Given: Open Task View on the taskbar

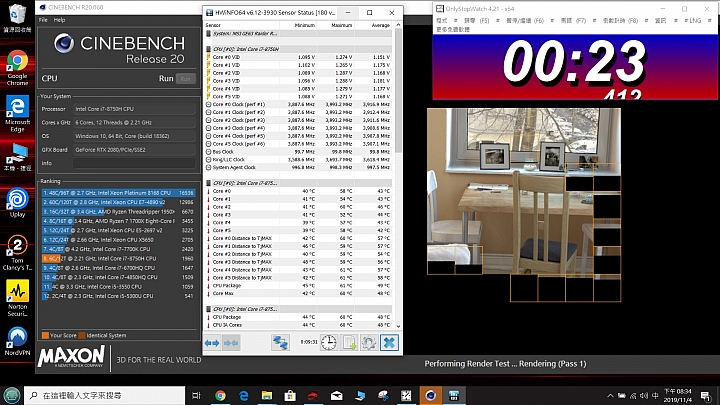Looking at the screenshot, I should click(x=196, y=395).
